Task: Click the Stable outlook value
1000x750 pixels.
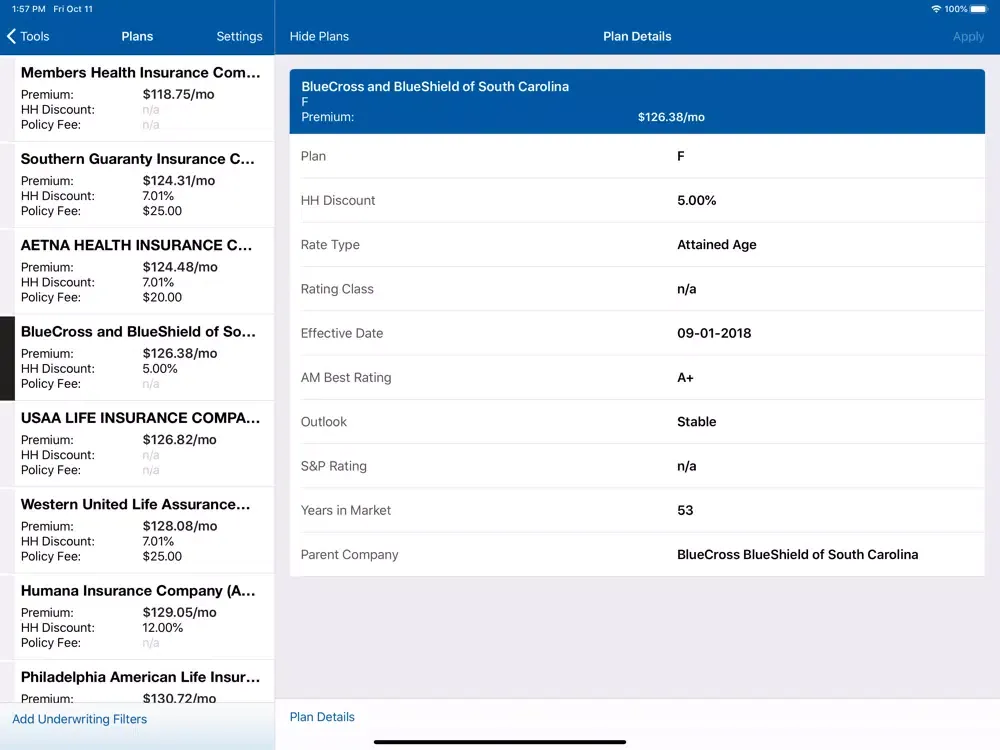Action: click(x=696, y=422)
